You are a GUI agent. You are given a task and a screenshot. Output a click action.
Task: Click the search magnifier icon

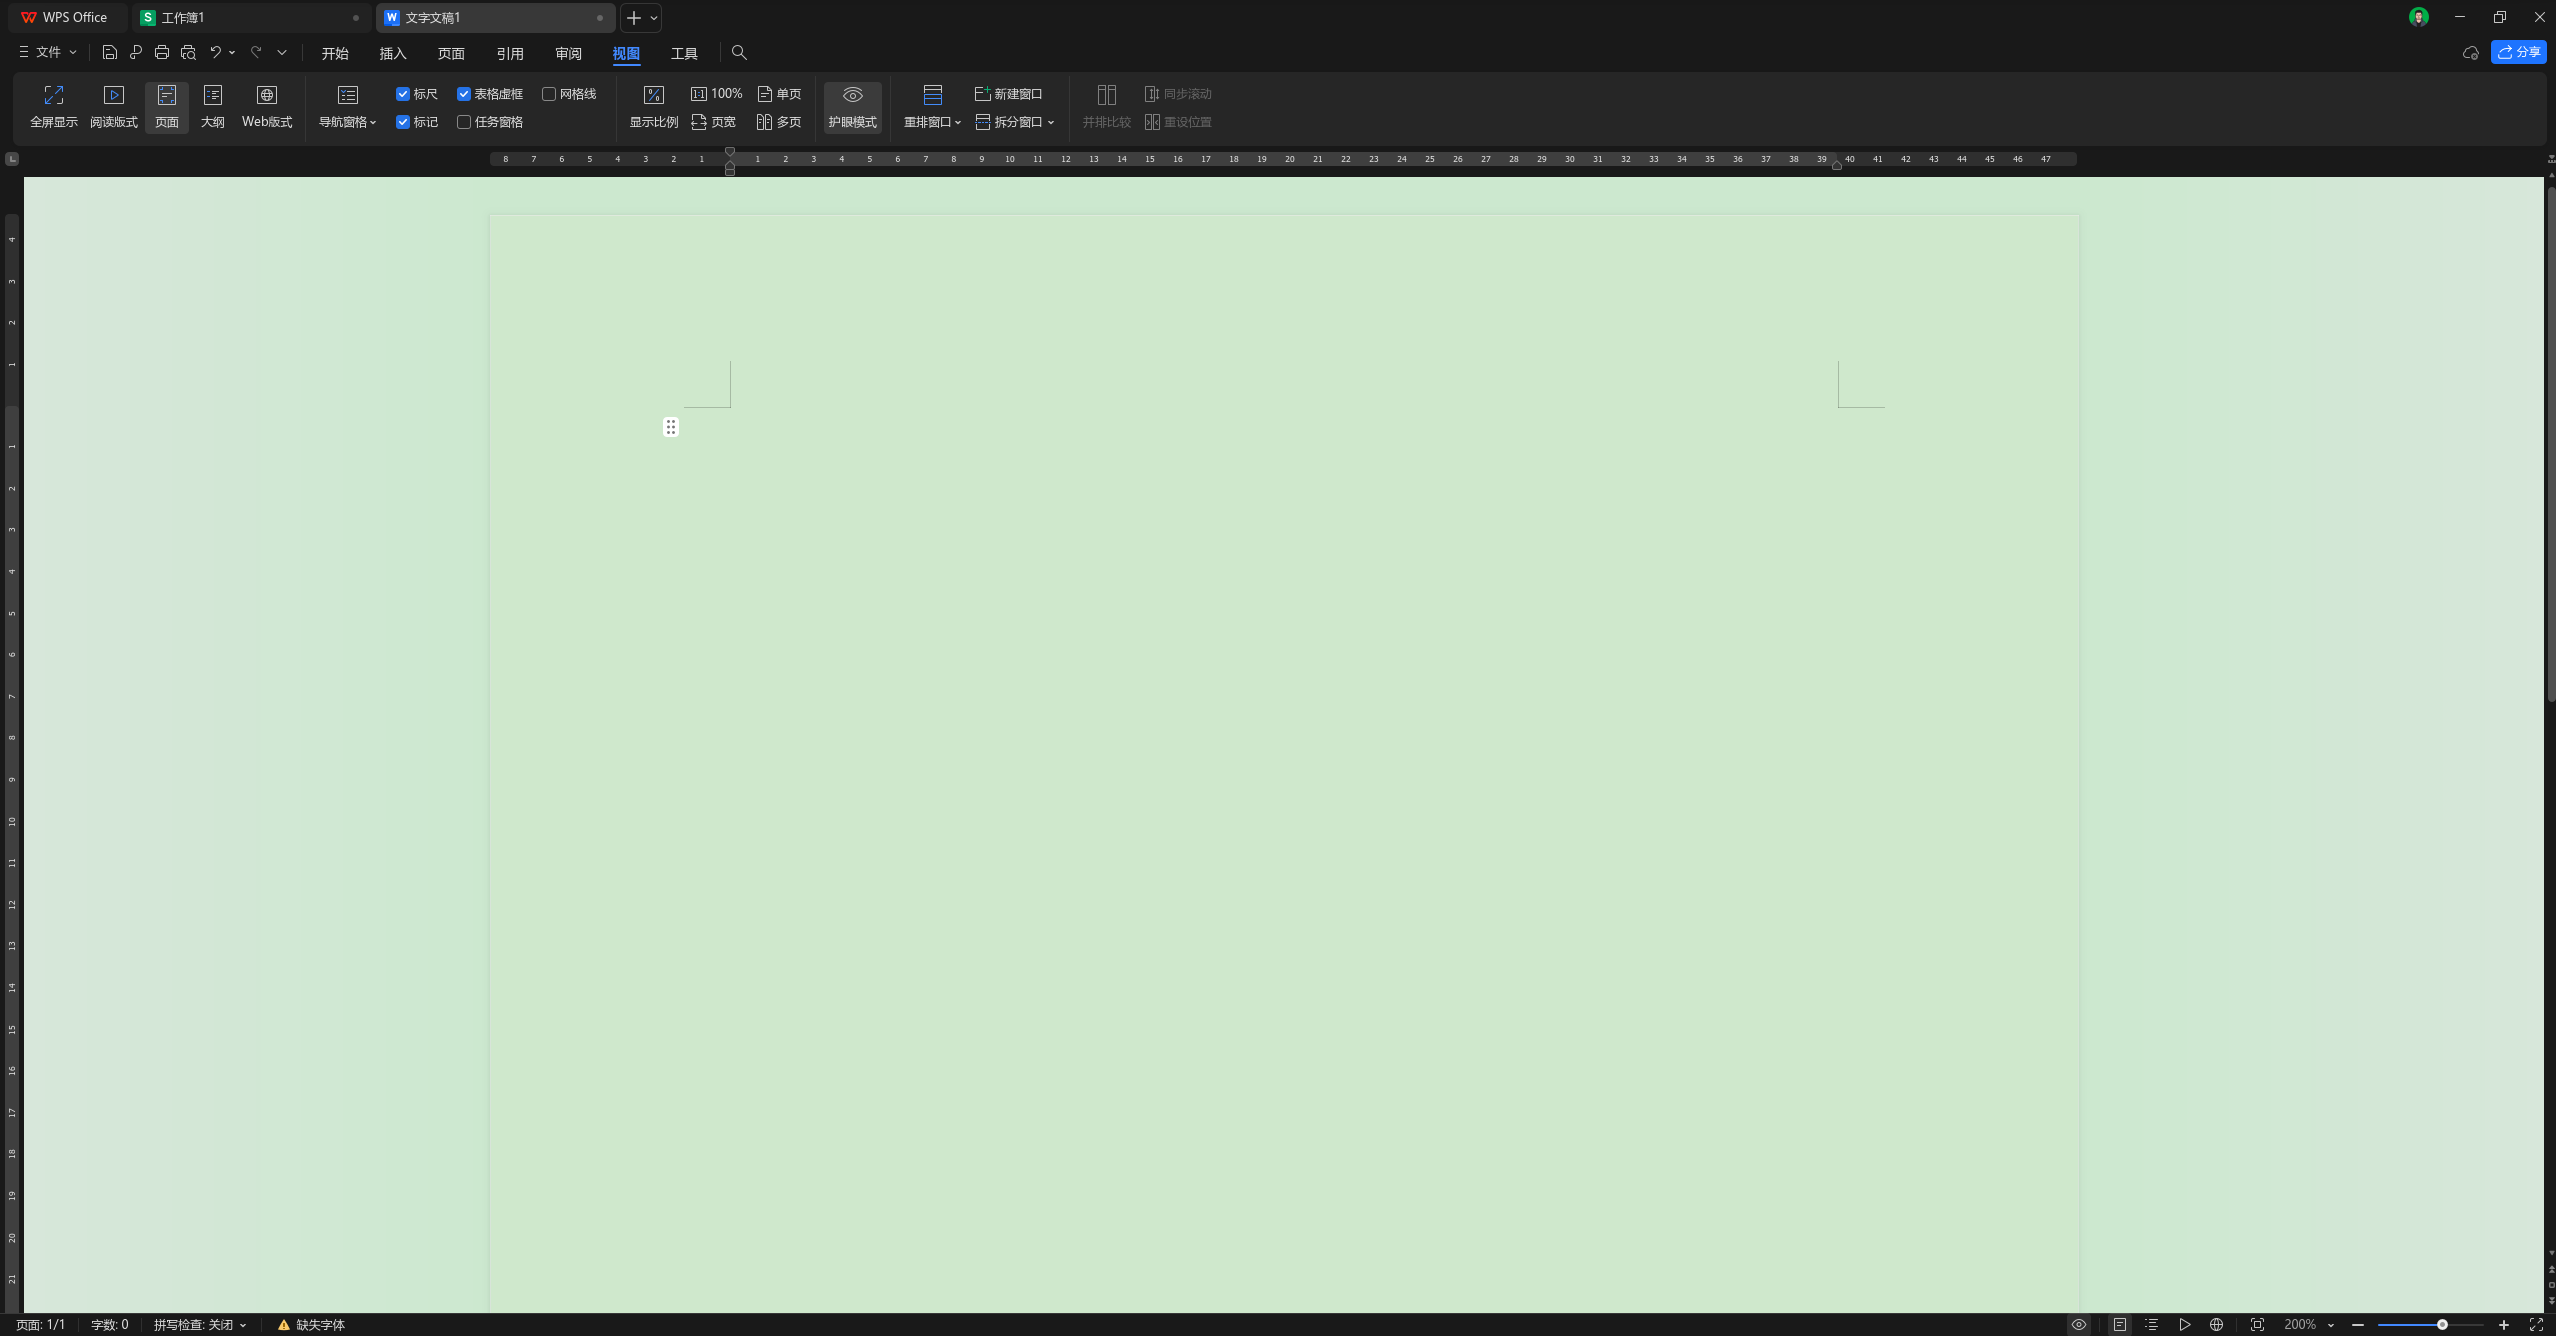click(739, 52)
